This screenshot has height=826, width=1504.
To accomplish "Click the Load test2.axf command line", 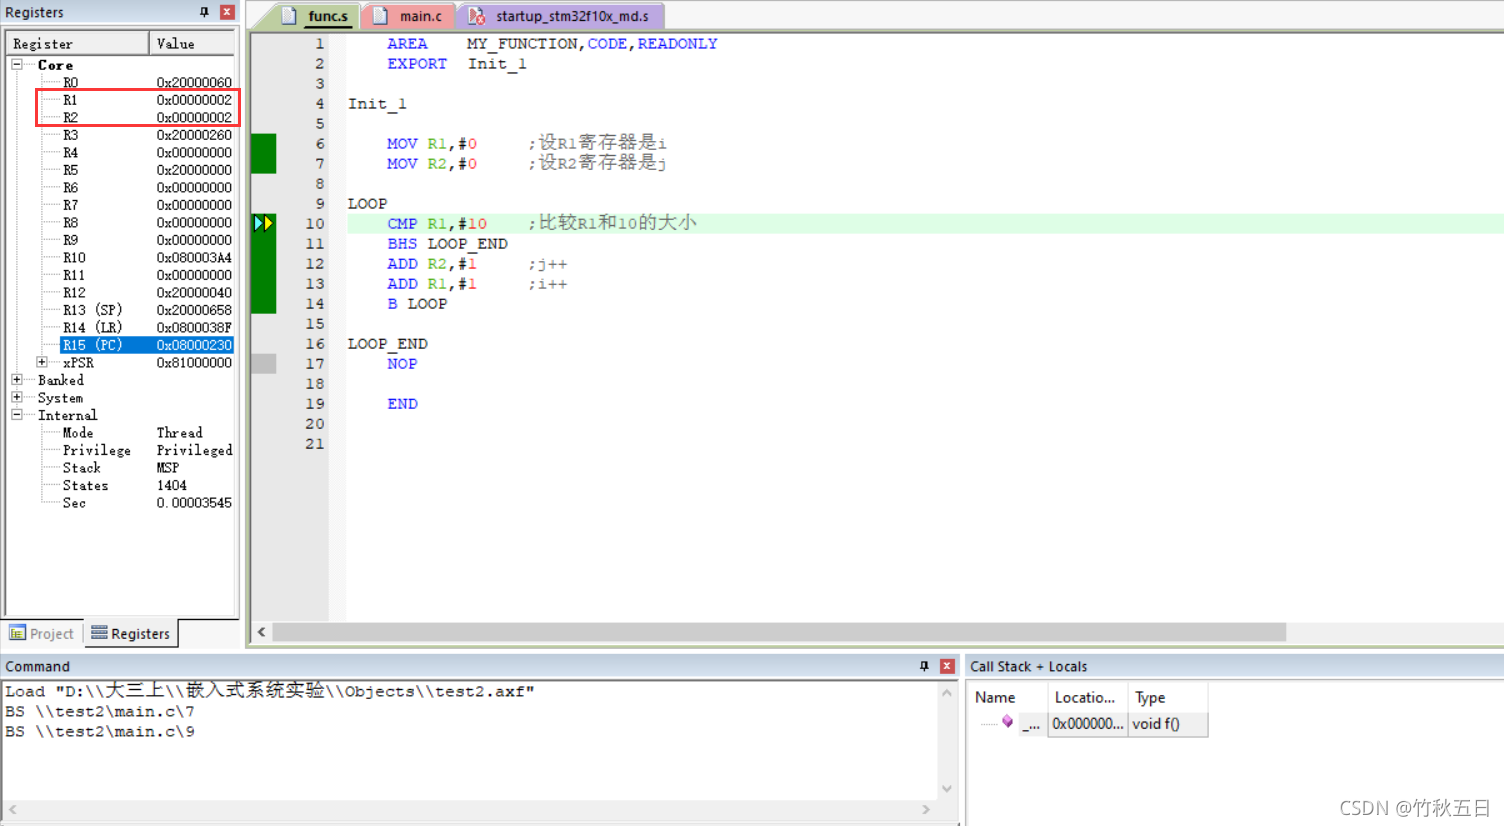I will [270, 691].
